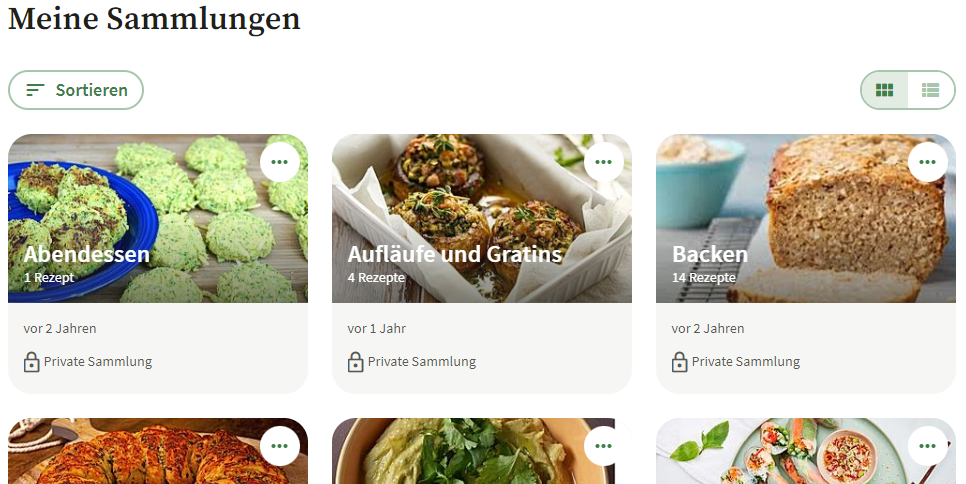Open three-dot menu on Aufläufe und Gratins card
The image size is (966, 484).
(604, 162)
